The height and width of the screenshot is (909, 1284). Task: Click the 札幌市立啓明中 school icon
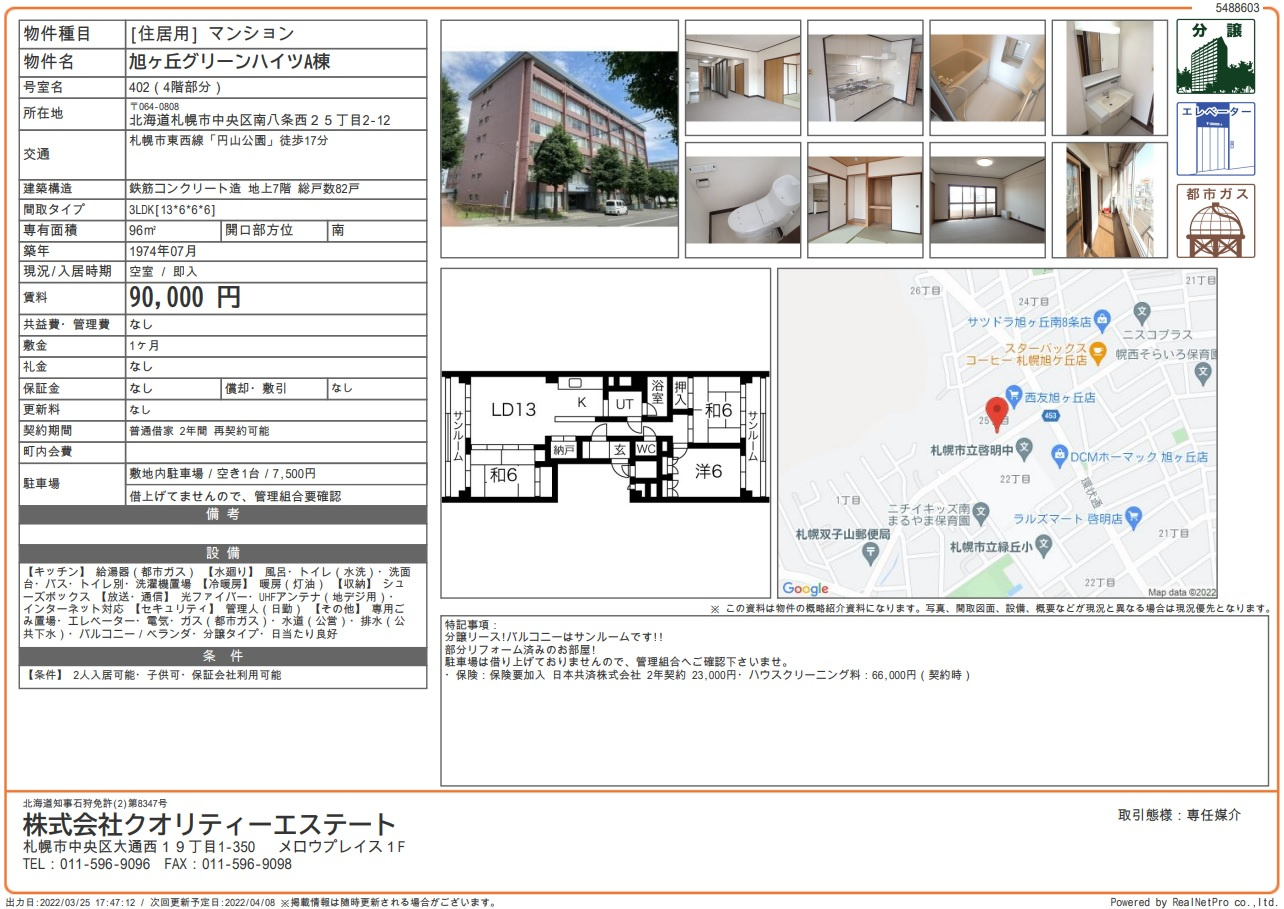(x=1023, y=449)
